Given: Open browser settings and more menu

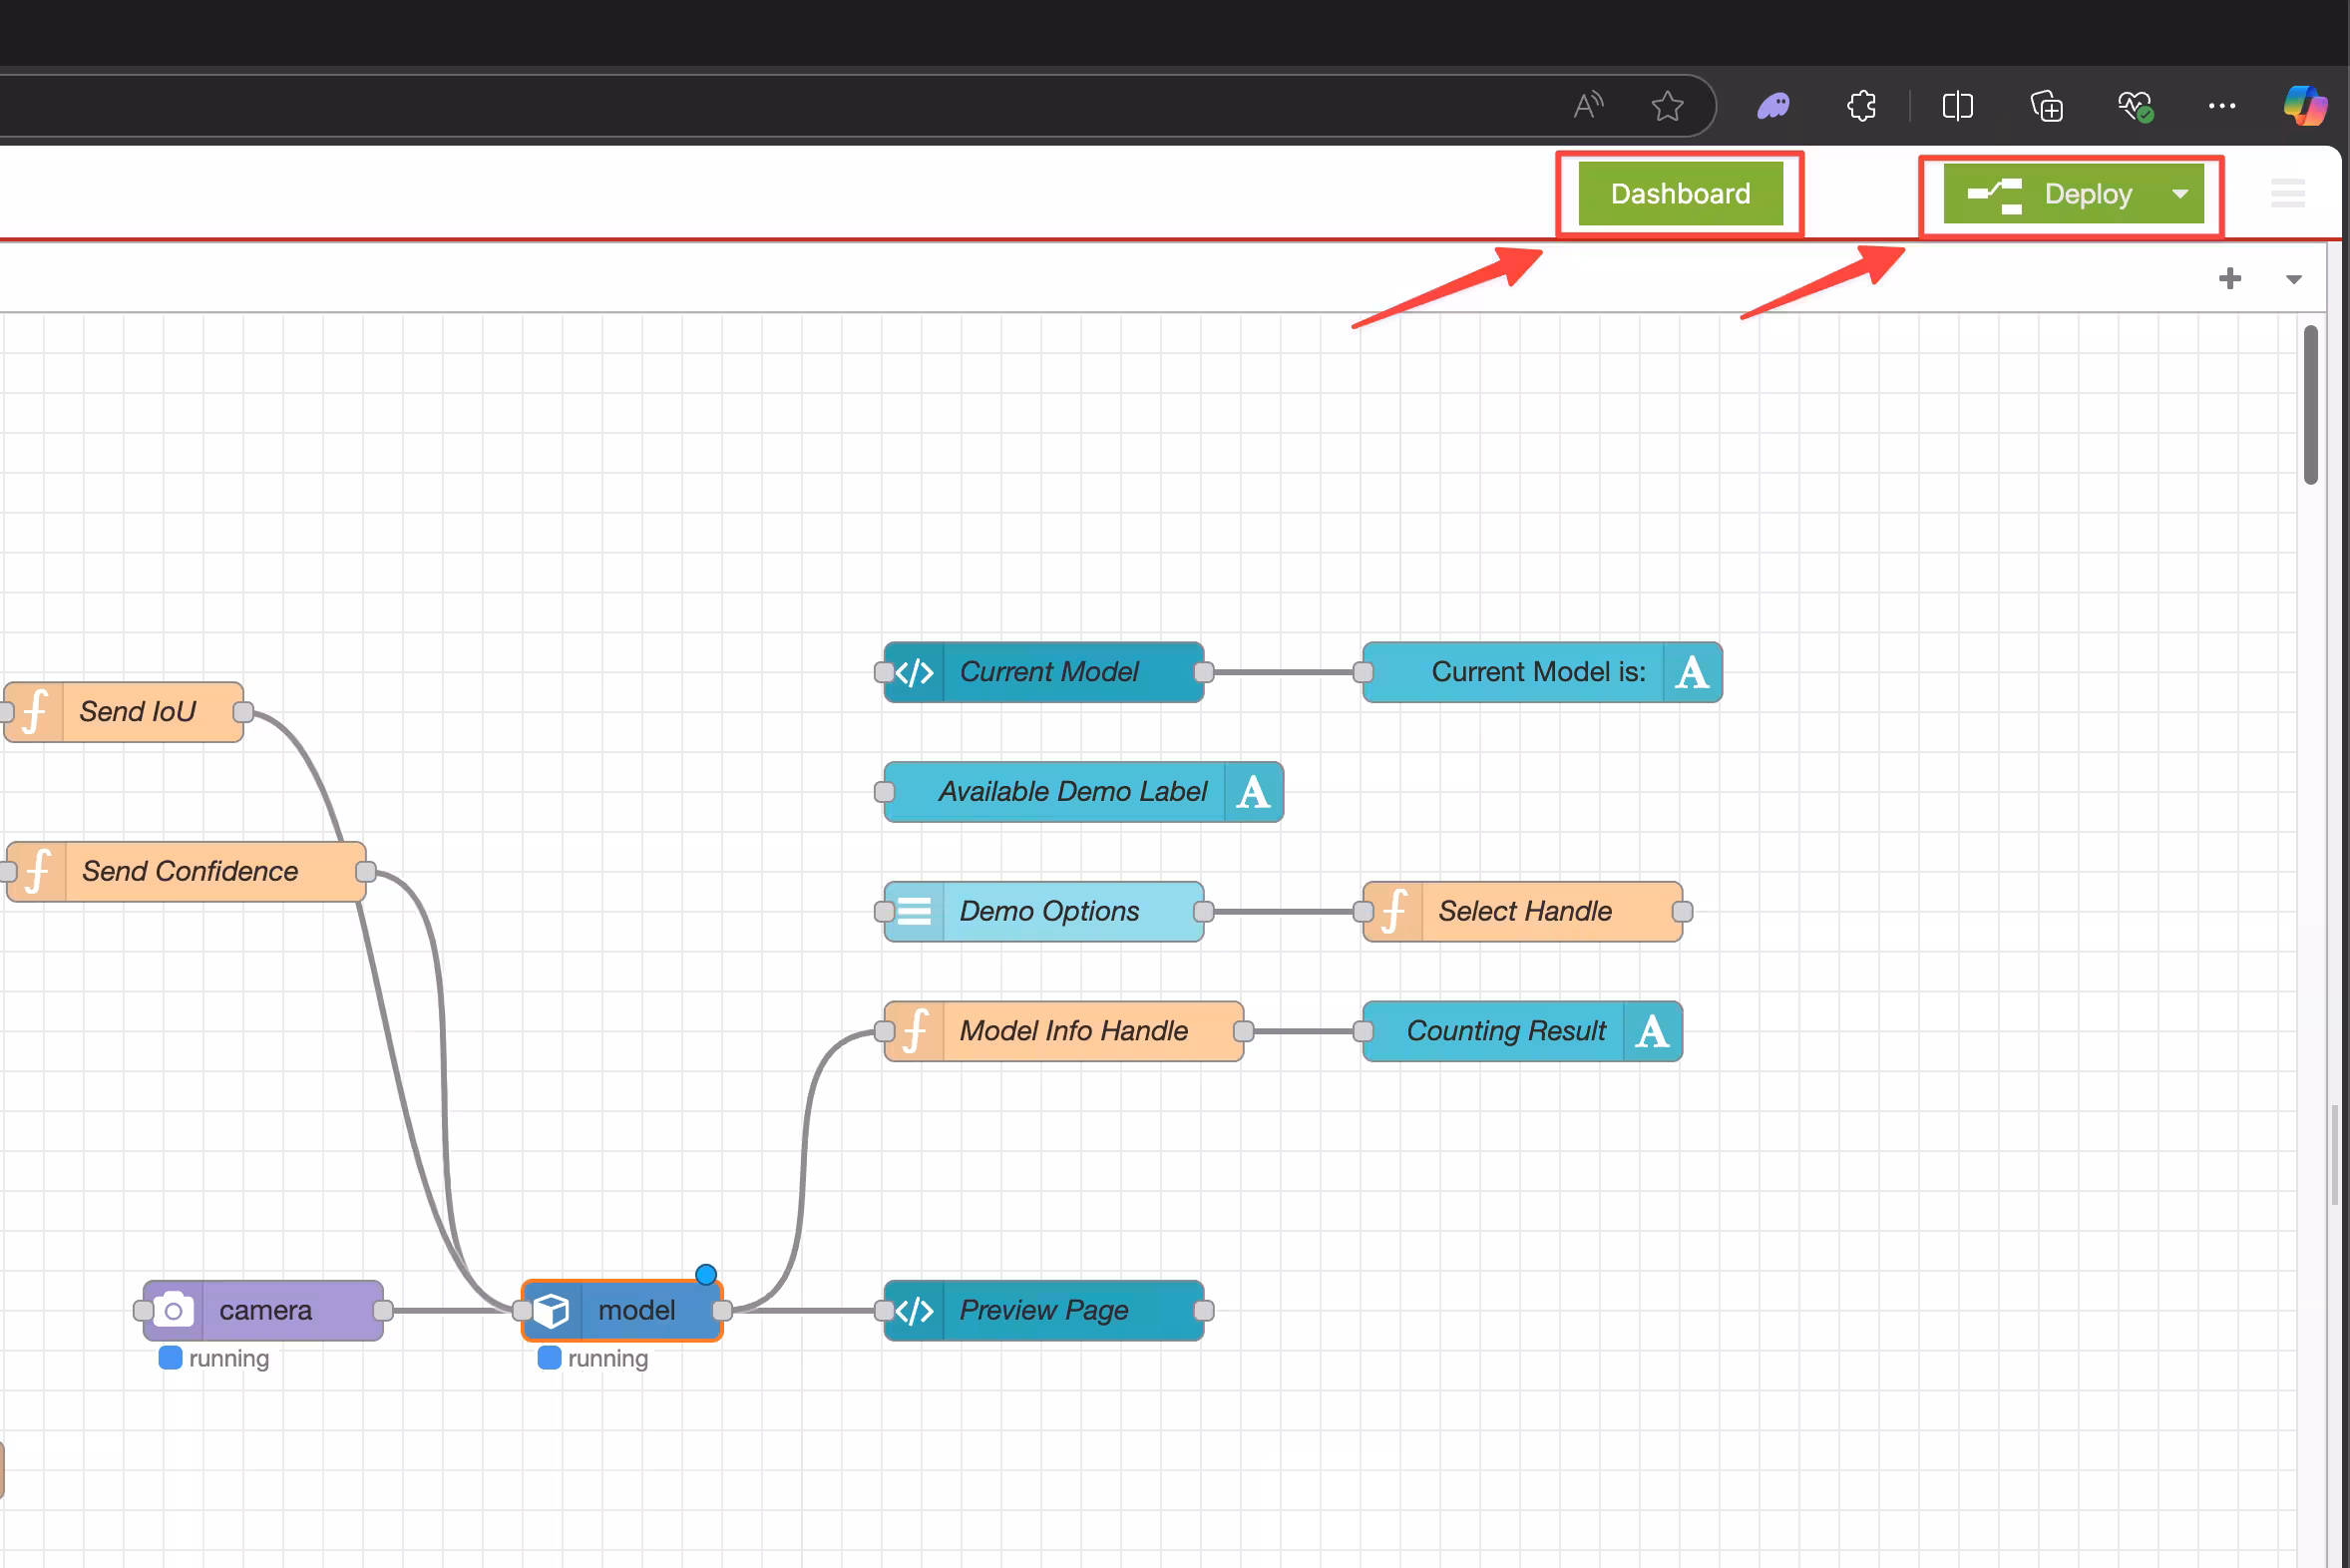Looking at the screenshot, I should [2221, 106].
